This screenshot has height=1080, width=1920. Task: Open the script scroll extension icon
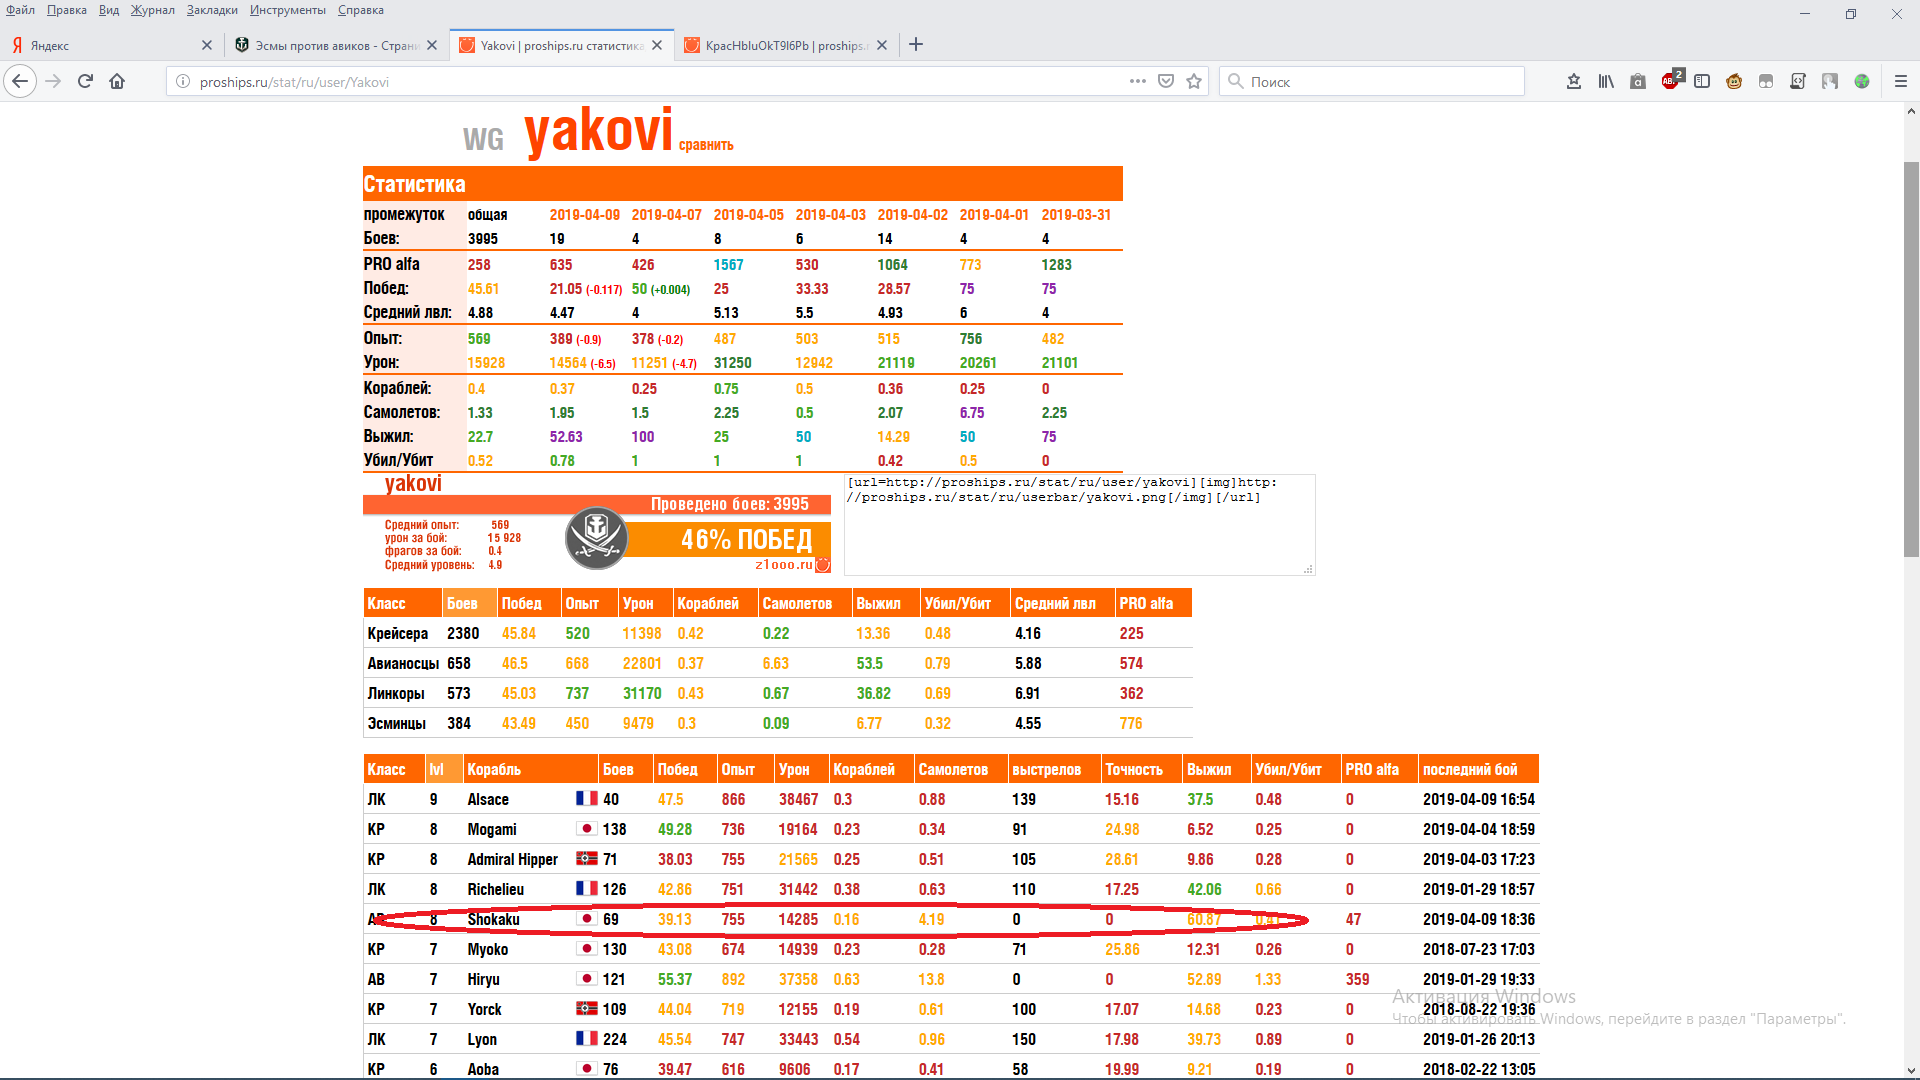point(1798,81)
